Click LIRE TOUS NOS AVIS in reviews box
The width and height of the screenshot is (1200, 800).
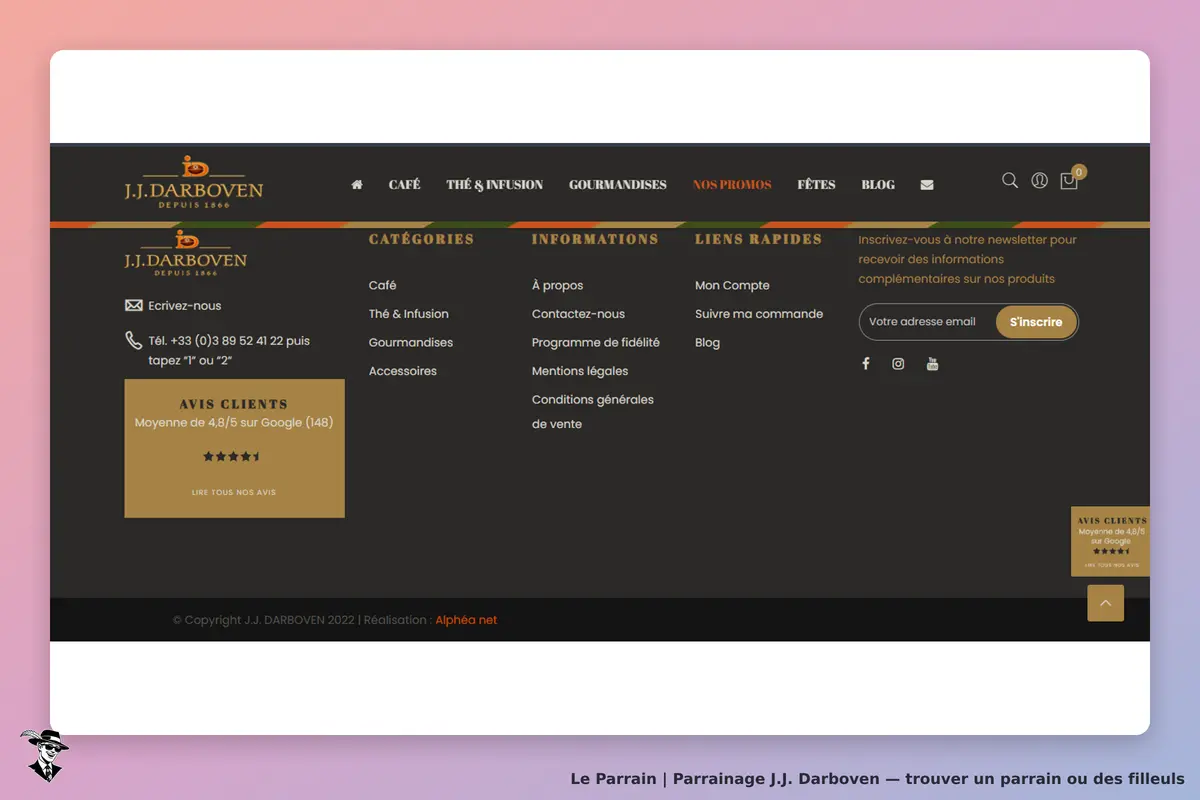(x=234, y=492)
